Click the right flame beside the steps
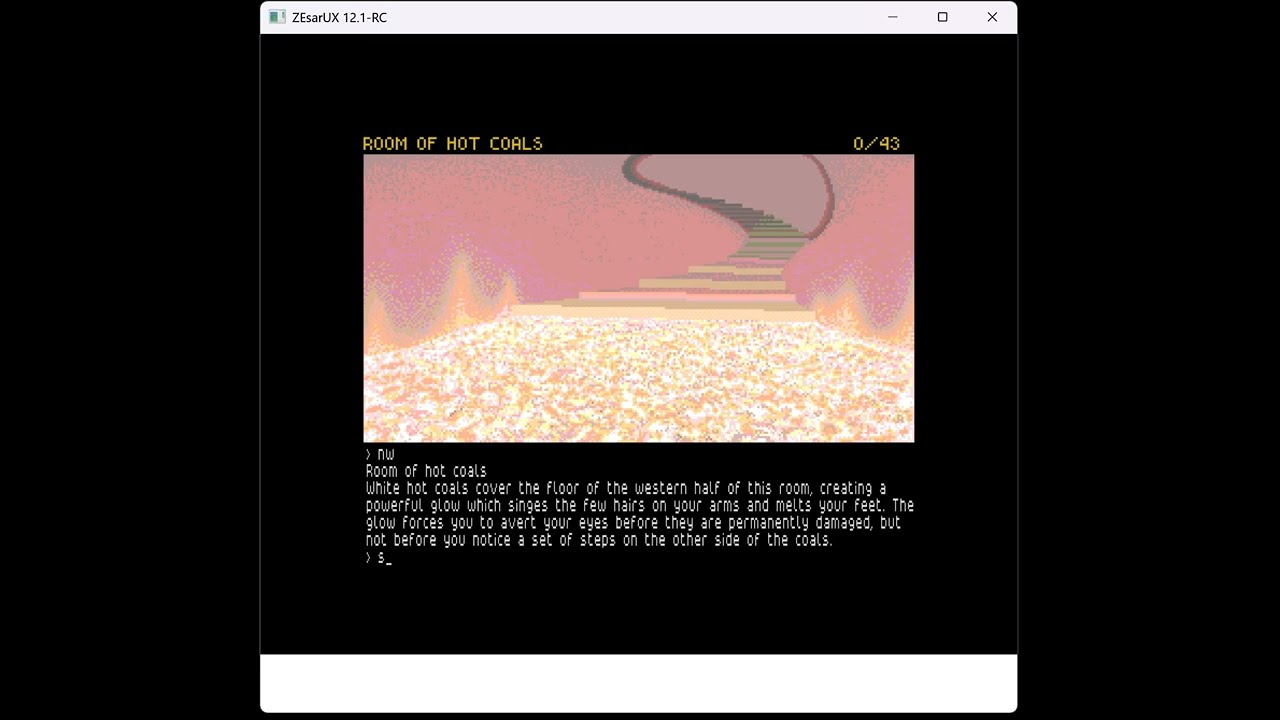Image resolution: width=1280 pixels, height=720 pixels. tap(848, 295)
